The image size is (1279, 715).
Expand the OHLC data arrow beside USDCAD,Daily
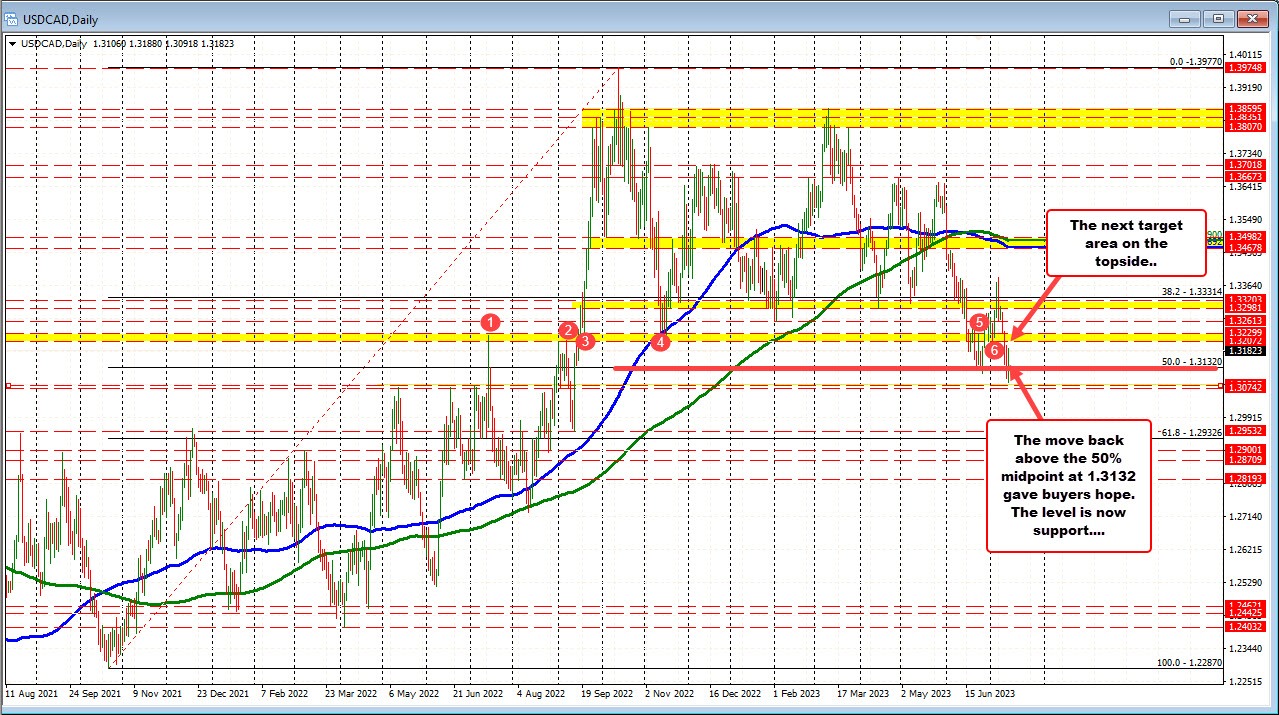click(11, 44)
